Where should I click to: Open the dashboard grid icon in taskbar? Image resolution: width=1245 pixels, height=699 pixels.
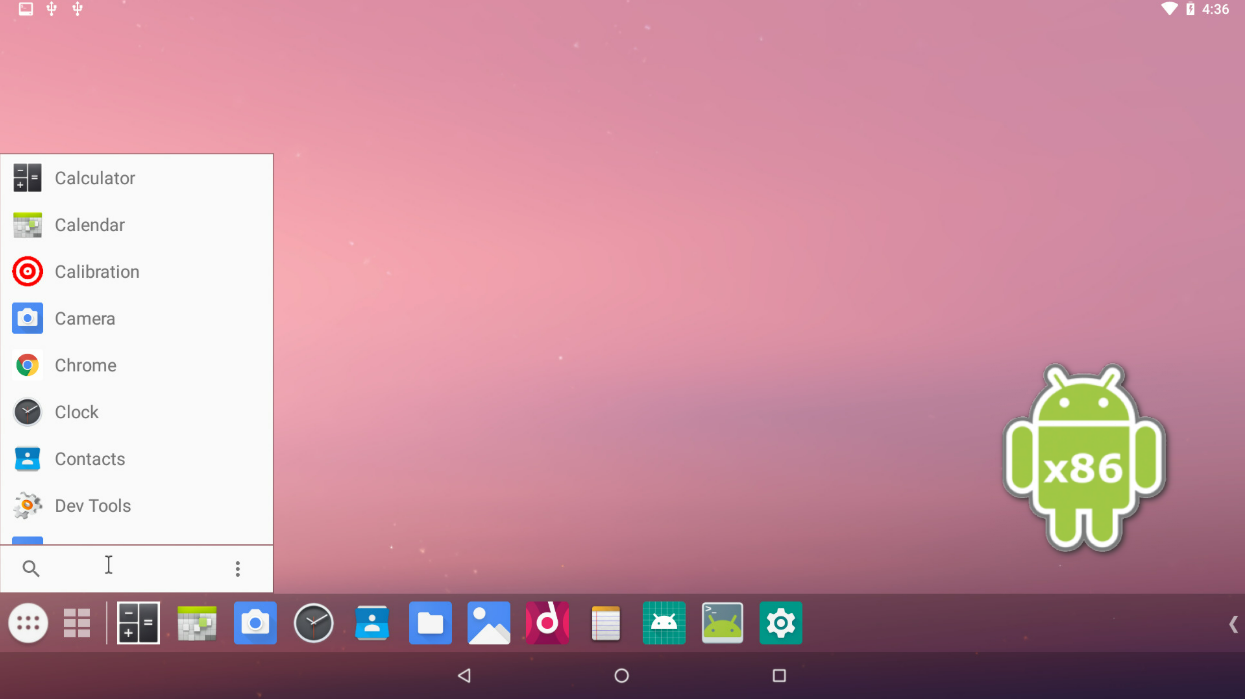(77, 623)
